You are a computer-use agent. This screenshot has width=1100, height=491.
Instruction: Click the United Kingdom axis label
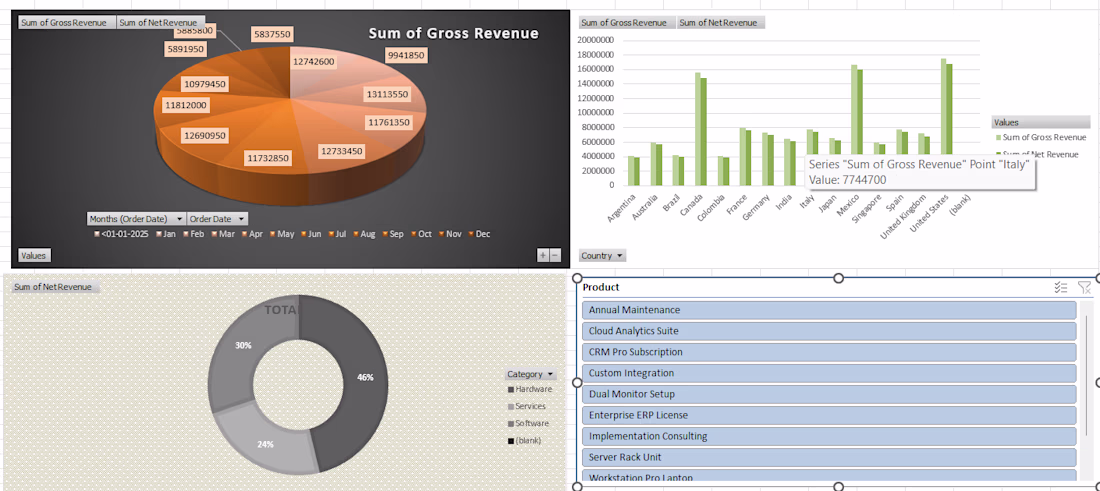(904, 215)
